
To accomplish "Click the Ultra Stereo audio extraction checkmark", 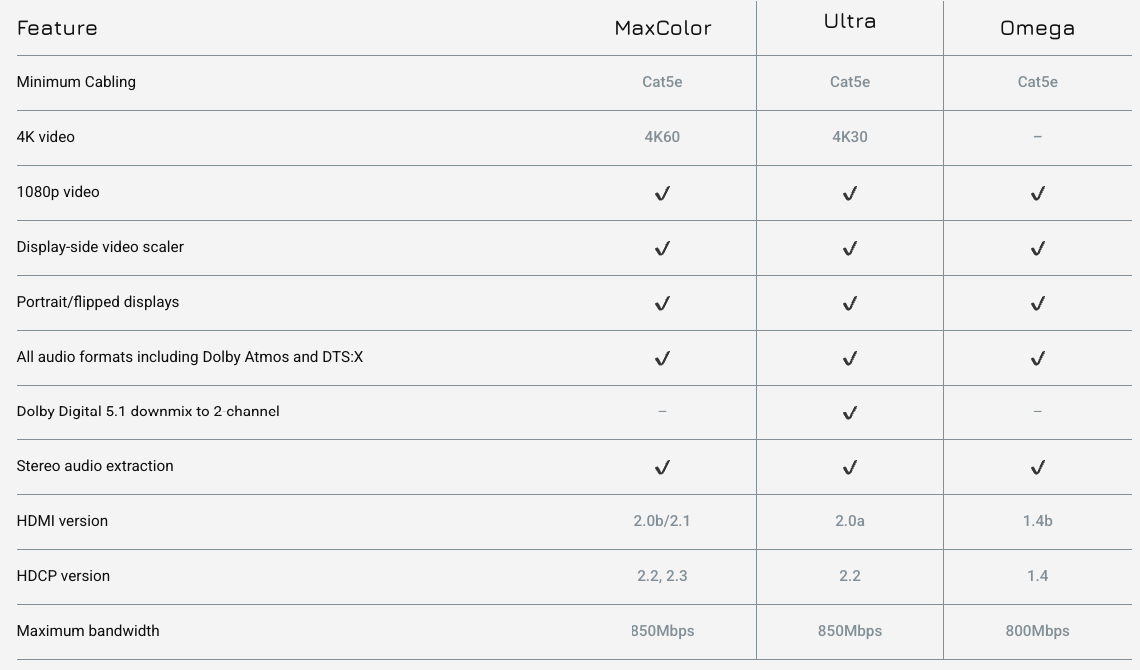I will pos(850,467).
